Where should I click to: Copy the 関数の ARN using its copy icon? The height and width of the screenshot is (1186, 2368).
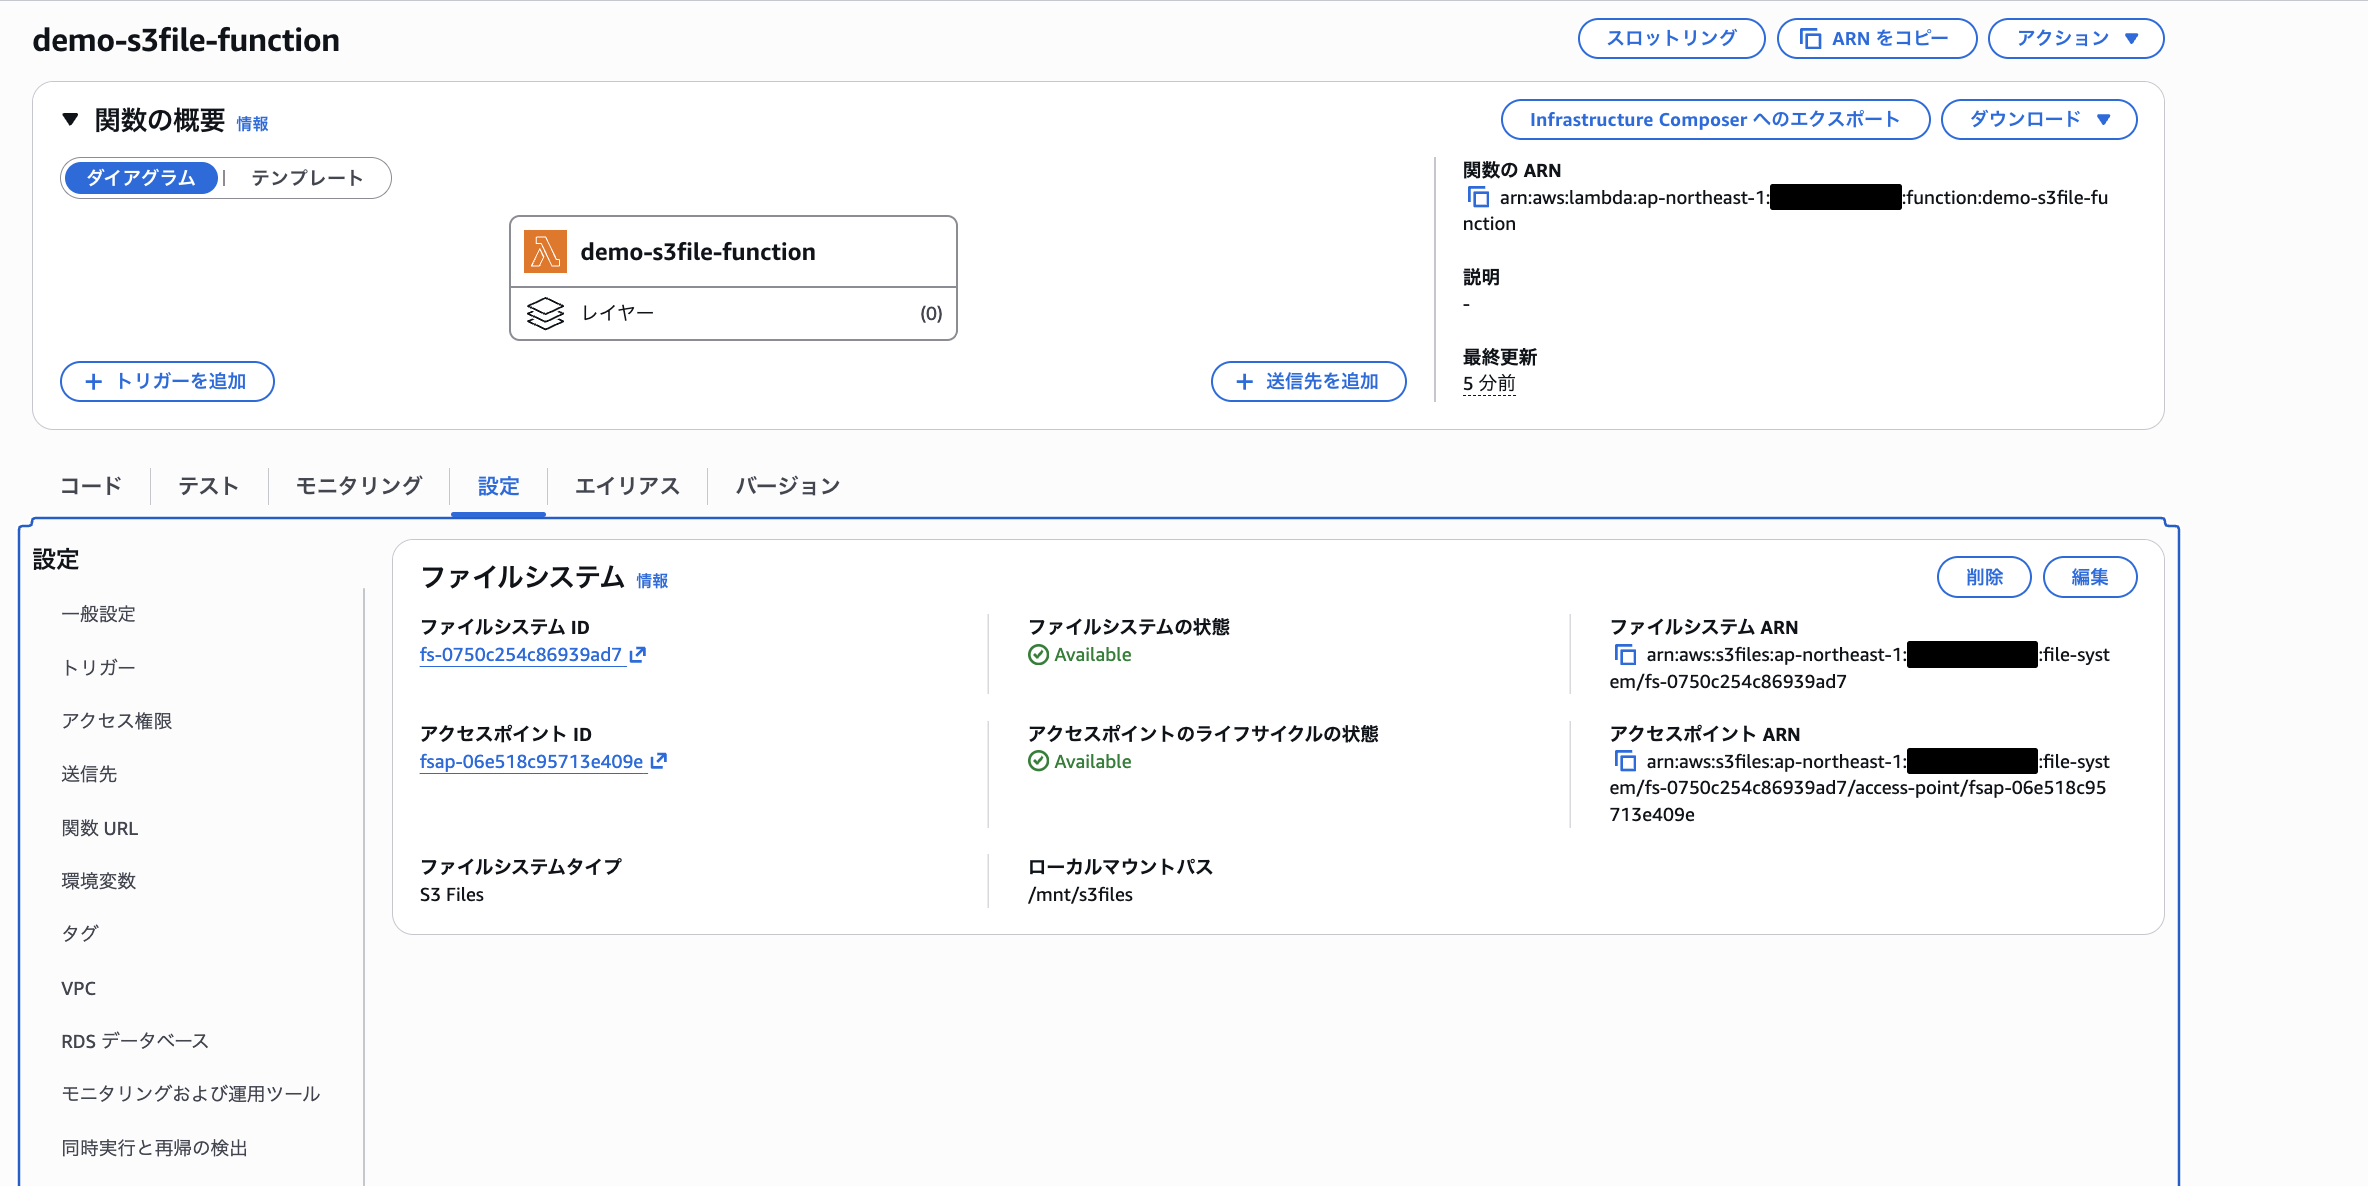coord(1478,198)
